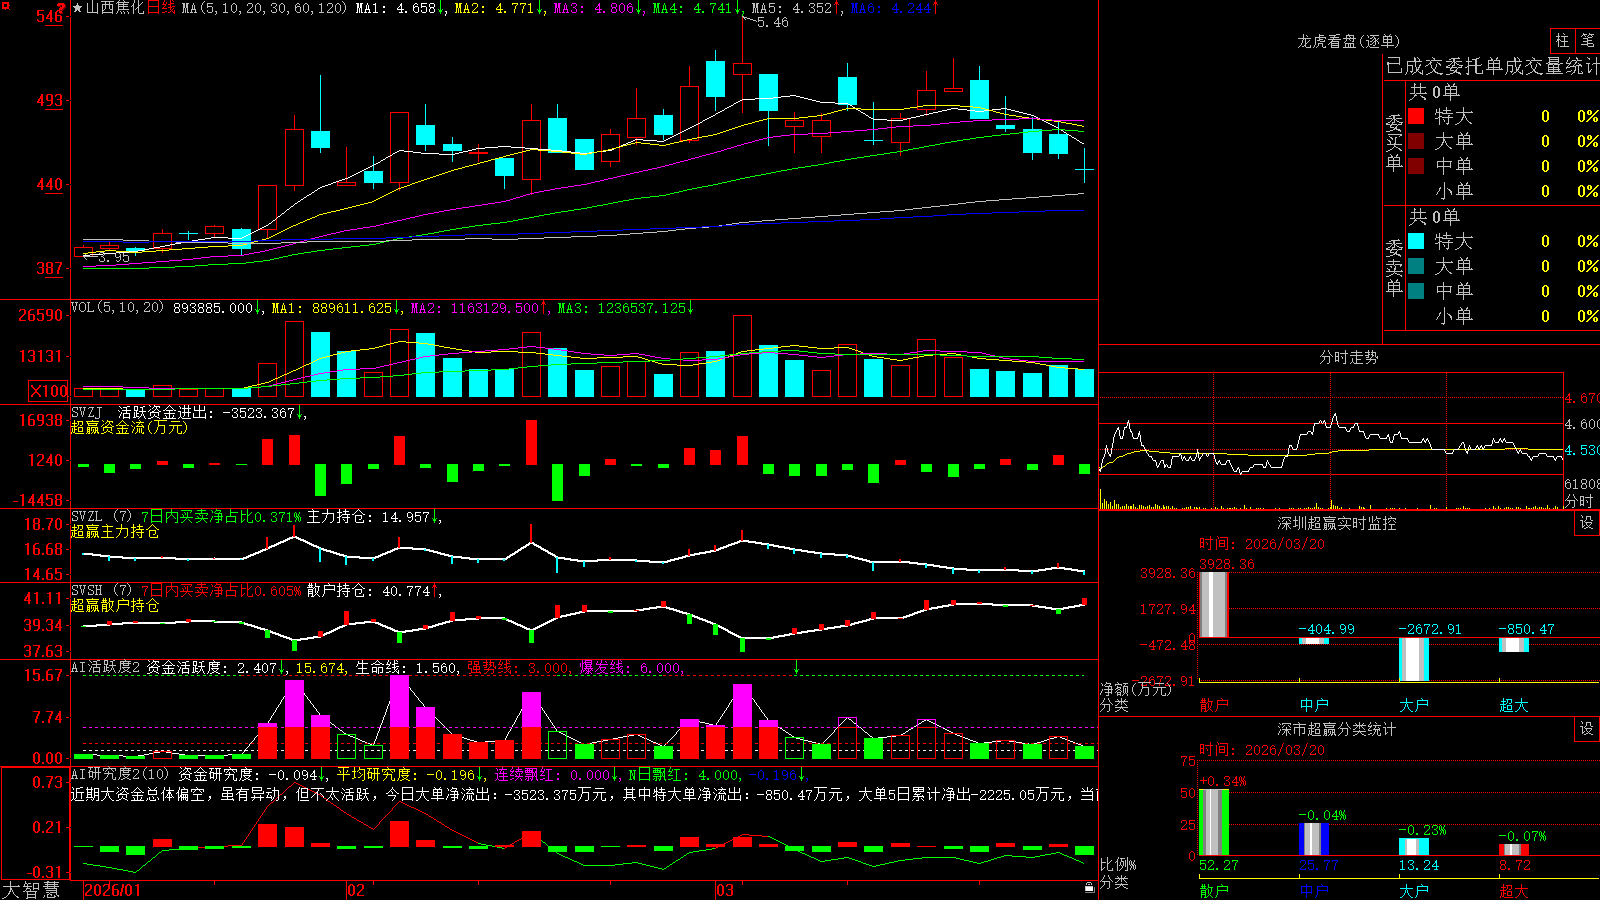Click the 03 month timeline marker

coord(725,890)
